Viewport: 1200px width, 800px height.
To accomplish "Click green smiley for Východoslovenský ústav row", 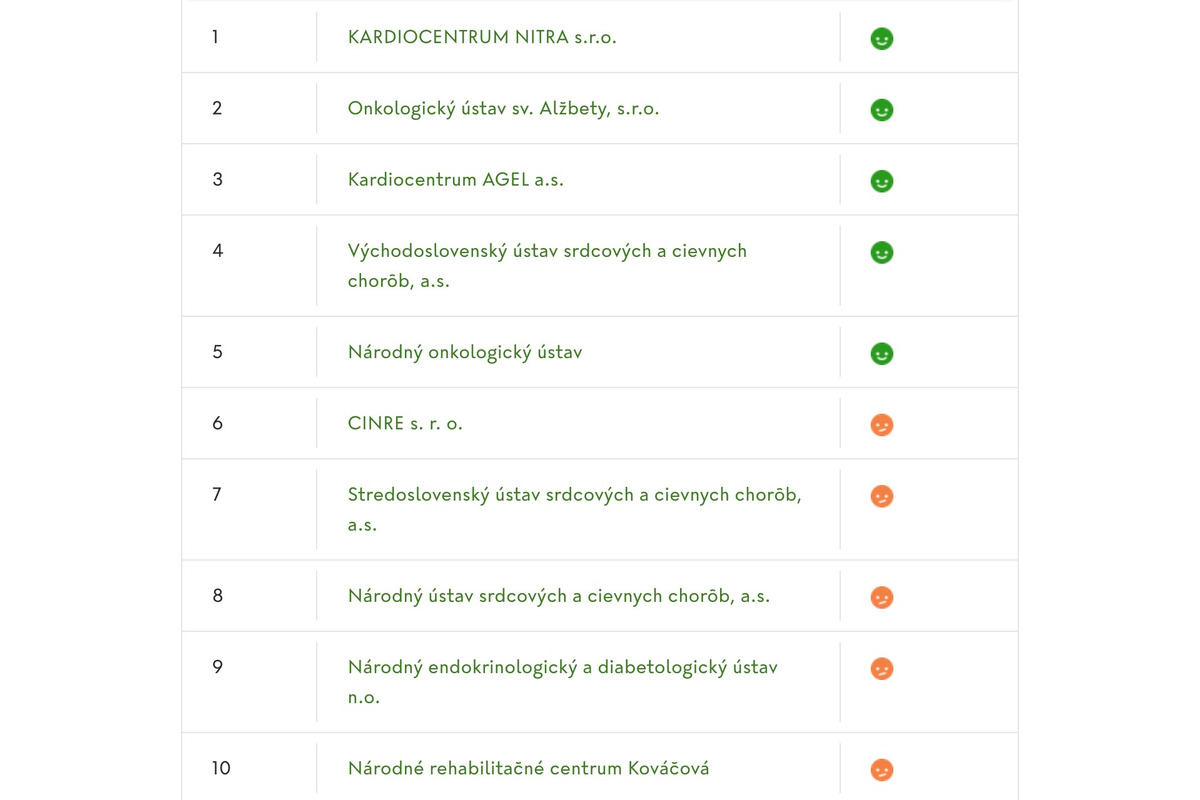I will tap(881, 253).
